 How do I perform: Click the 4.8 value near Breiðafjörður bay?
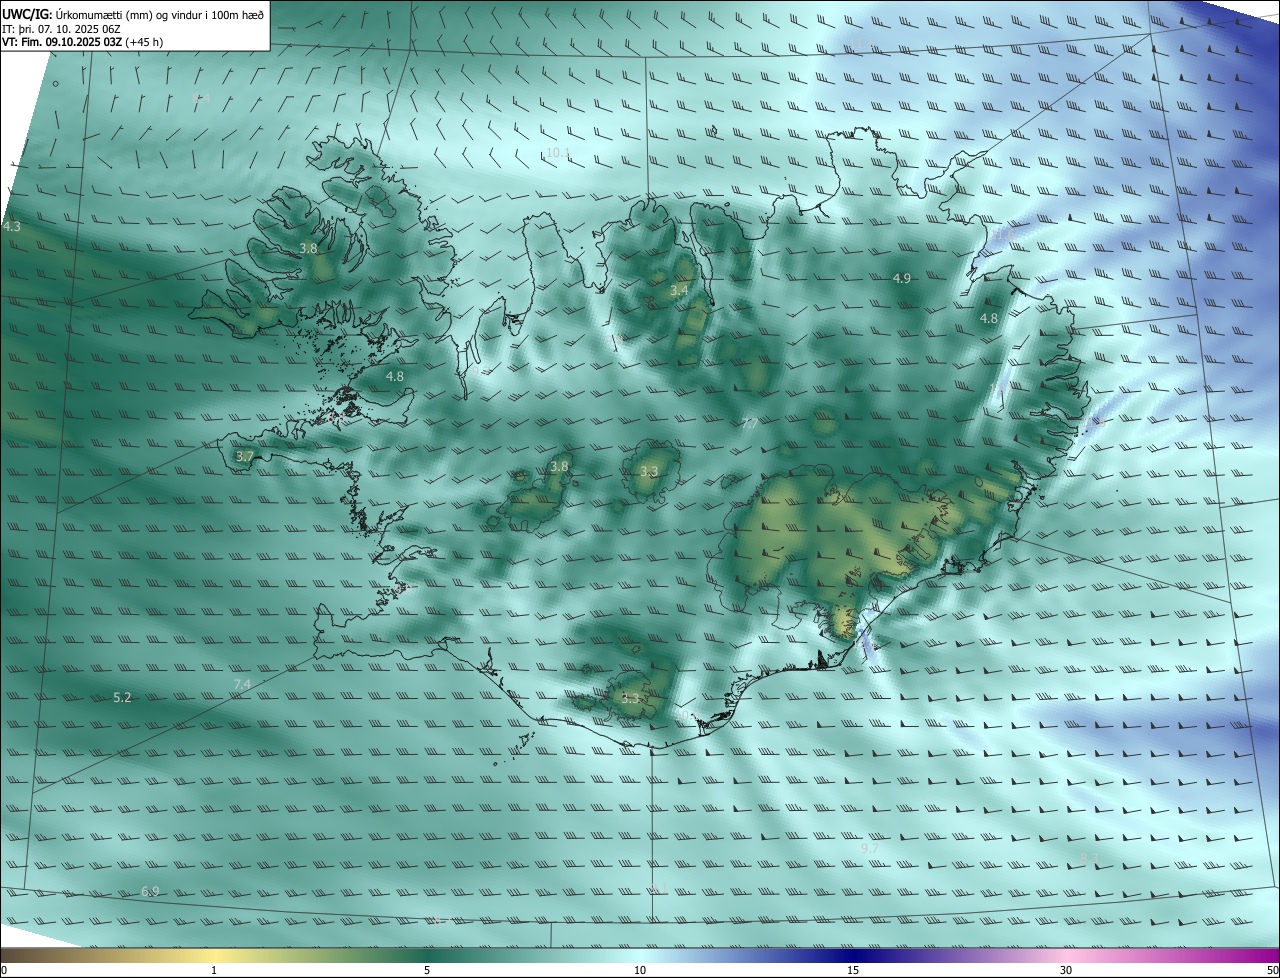tap(395, 376)
